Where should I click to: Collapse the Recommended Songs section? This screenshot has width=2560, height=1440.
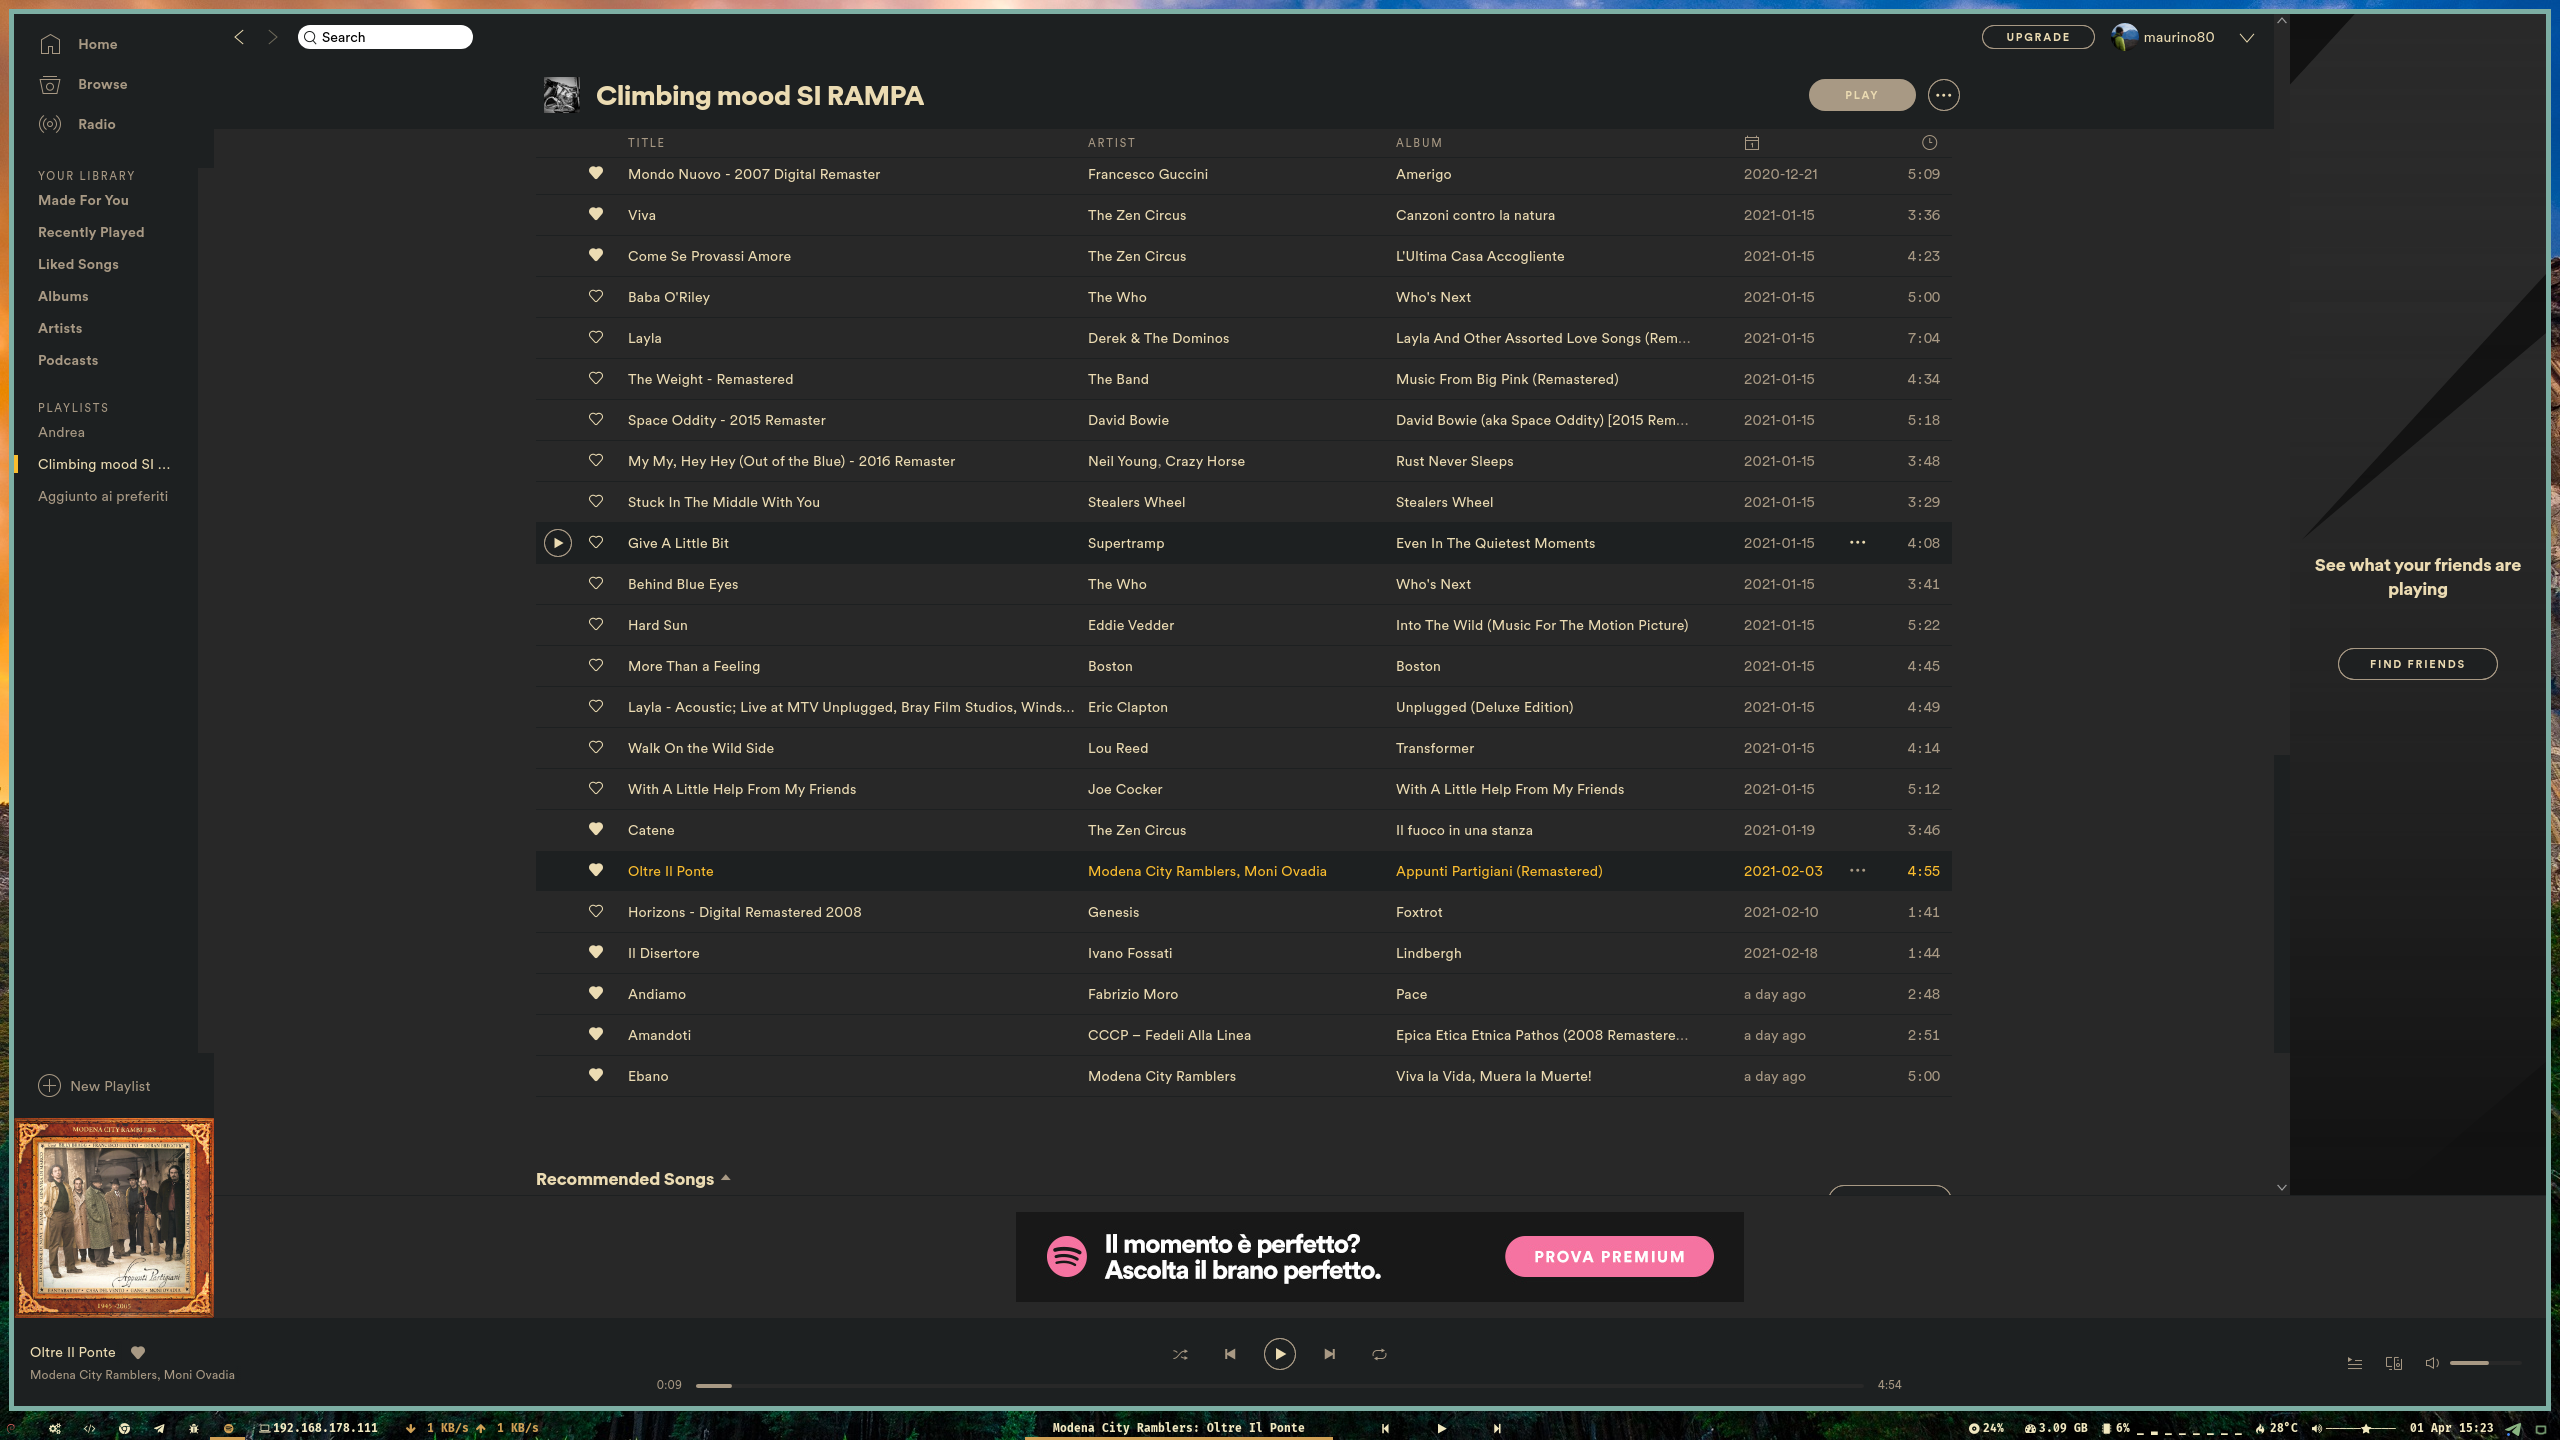[x=726, y=1178]
